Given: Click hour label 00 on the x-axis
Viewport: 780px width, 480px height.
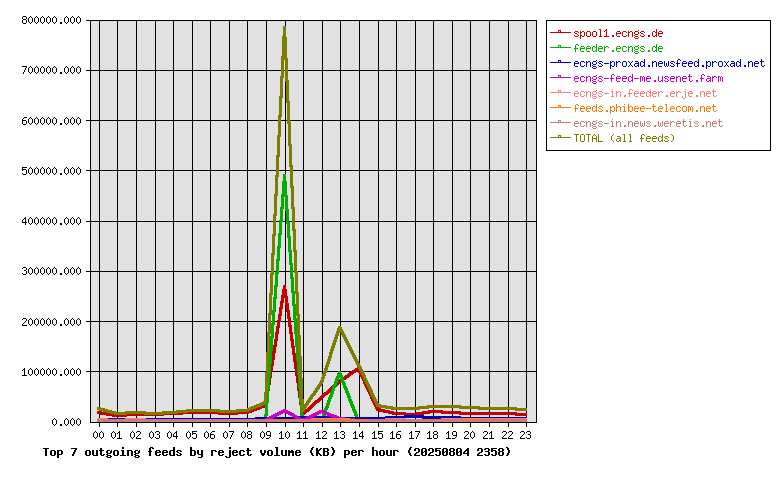Looking at the screenshot, I should (98, 435).
